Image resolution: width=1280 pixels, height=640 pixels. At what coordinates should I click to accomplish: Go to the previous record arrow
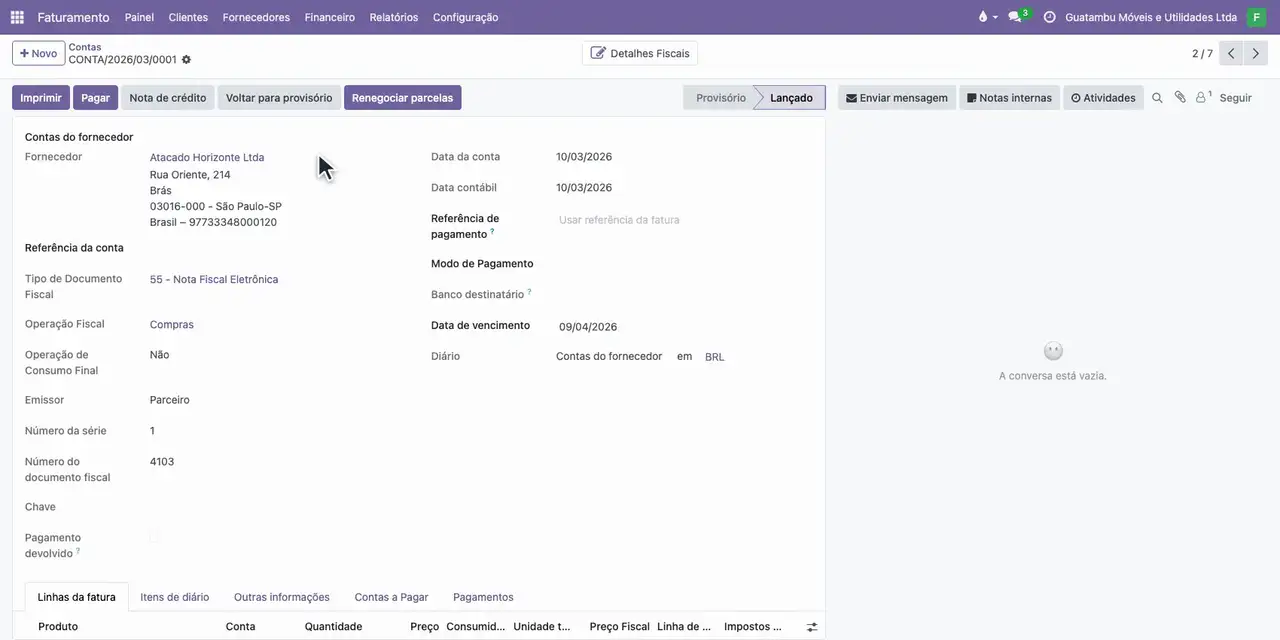pos(1231,54)
